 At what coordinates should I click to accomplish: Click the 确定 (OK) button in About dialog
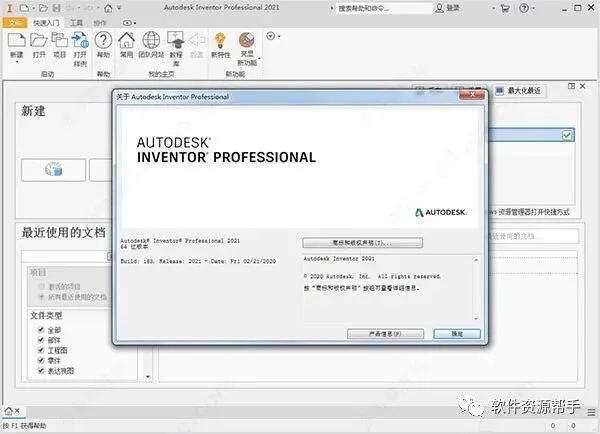[457, 334]
